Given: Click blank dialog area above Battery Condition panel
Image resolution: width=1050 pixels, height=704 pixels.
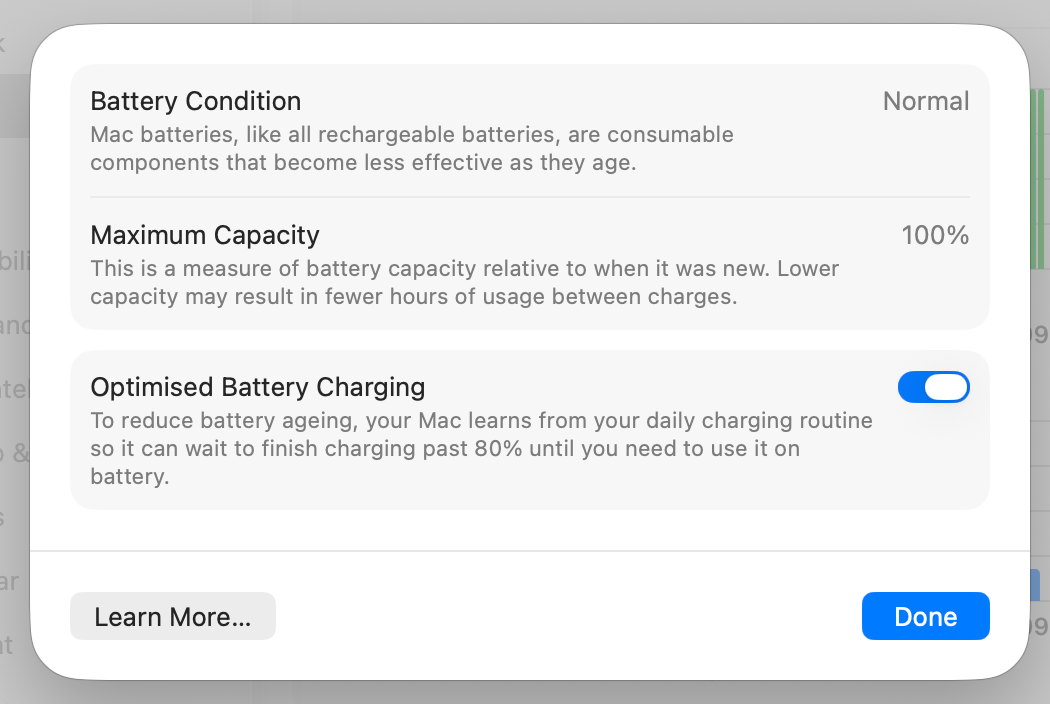Looking at the screenshot, I should click(530, 46).
